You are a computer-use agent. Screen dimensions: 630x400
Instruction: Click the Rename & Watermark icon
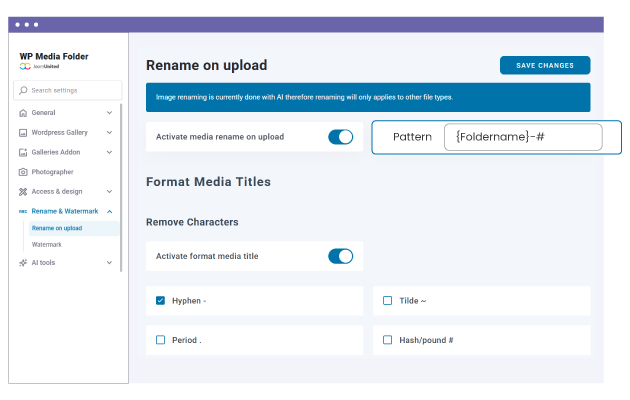pos(23,211)
